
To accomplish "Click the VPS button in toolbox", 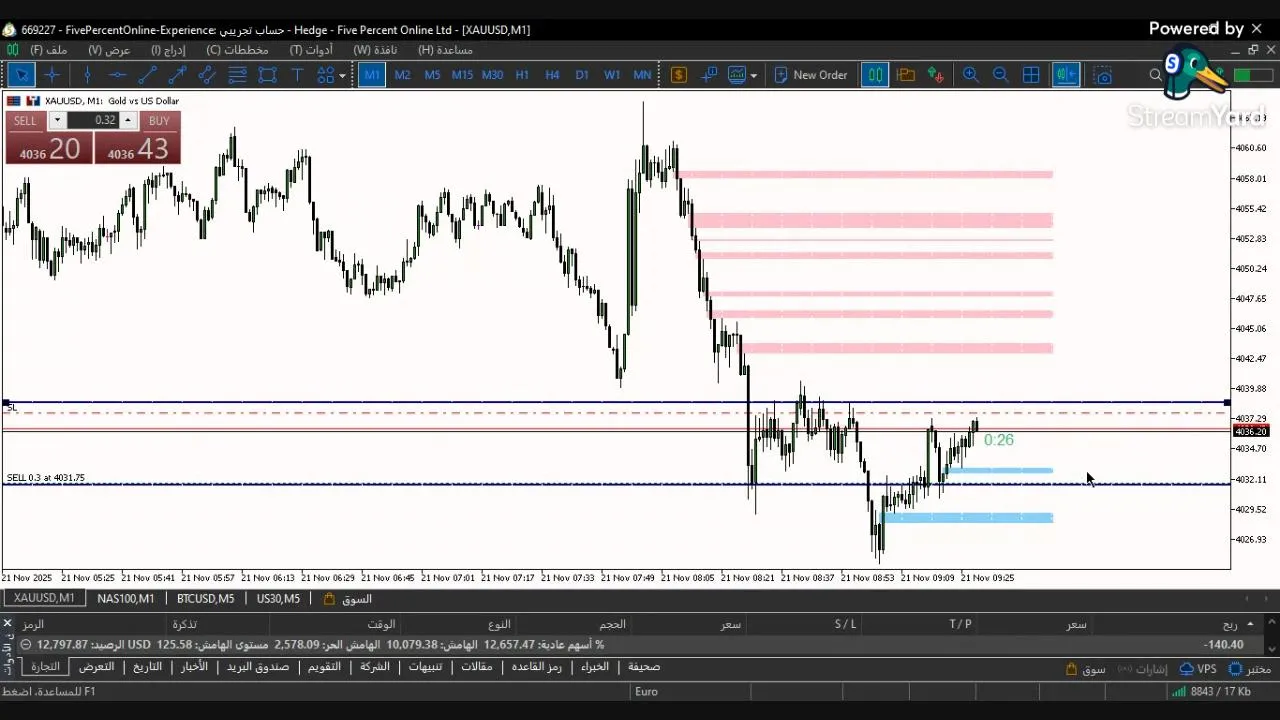I will point(1198,669).
